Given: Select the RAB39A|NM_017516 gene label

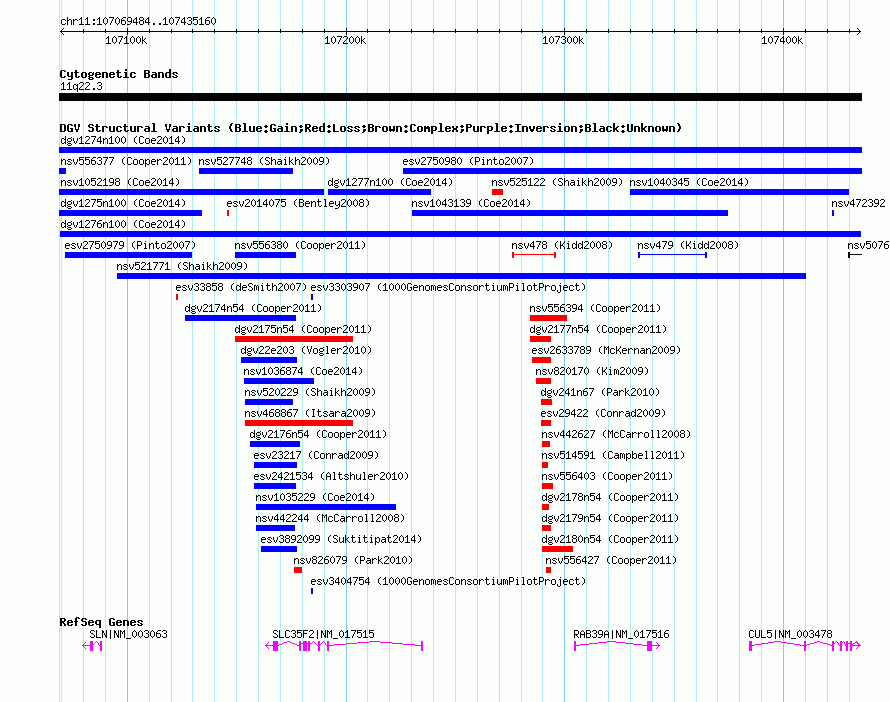Looking at the screenshot, I should pos(622,634).
